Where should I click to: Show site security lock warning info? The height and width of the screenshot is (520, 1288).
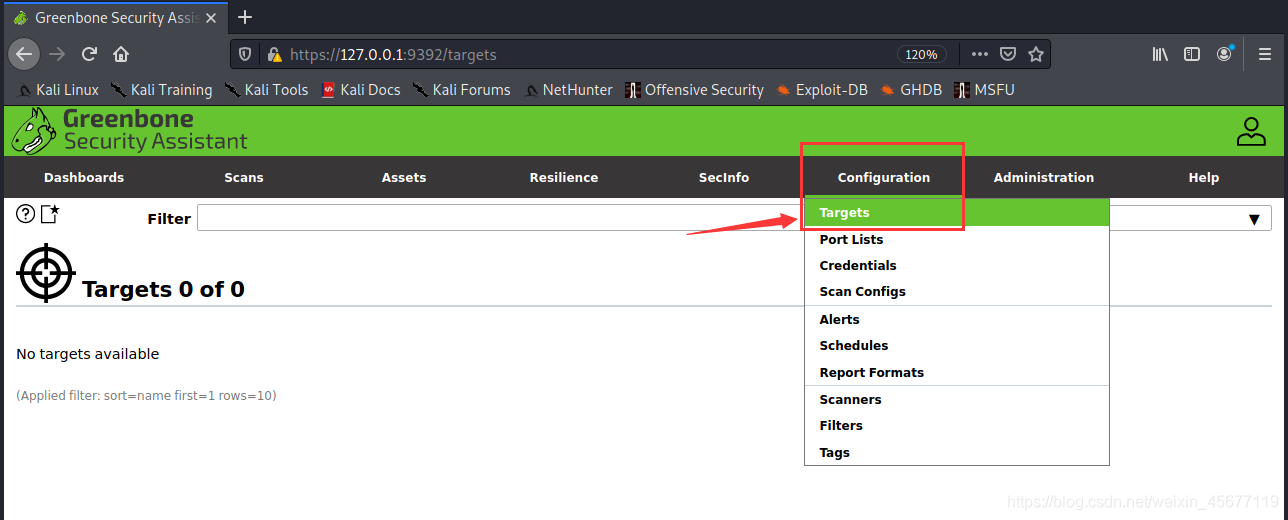(273, 54)
